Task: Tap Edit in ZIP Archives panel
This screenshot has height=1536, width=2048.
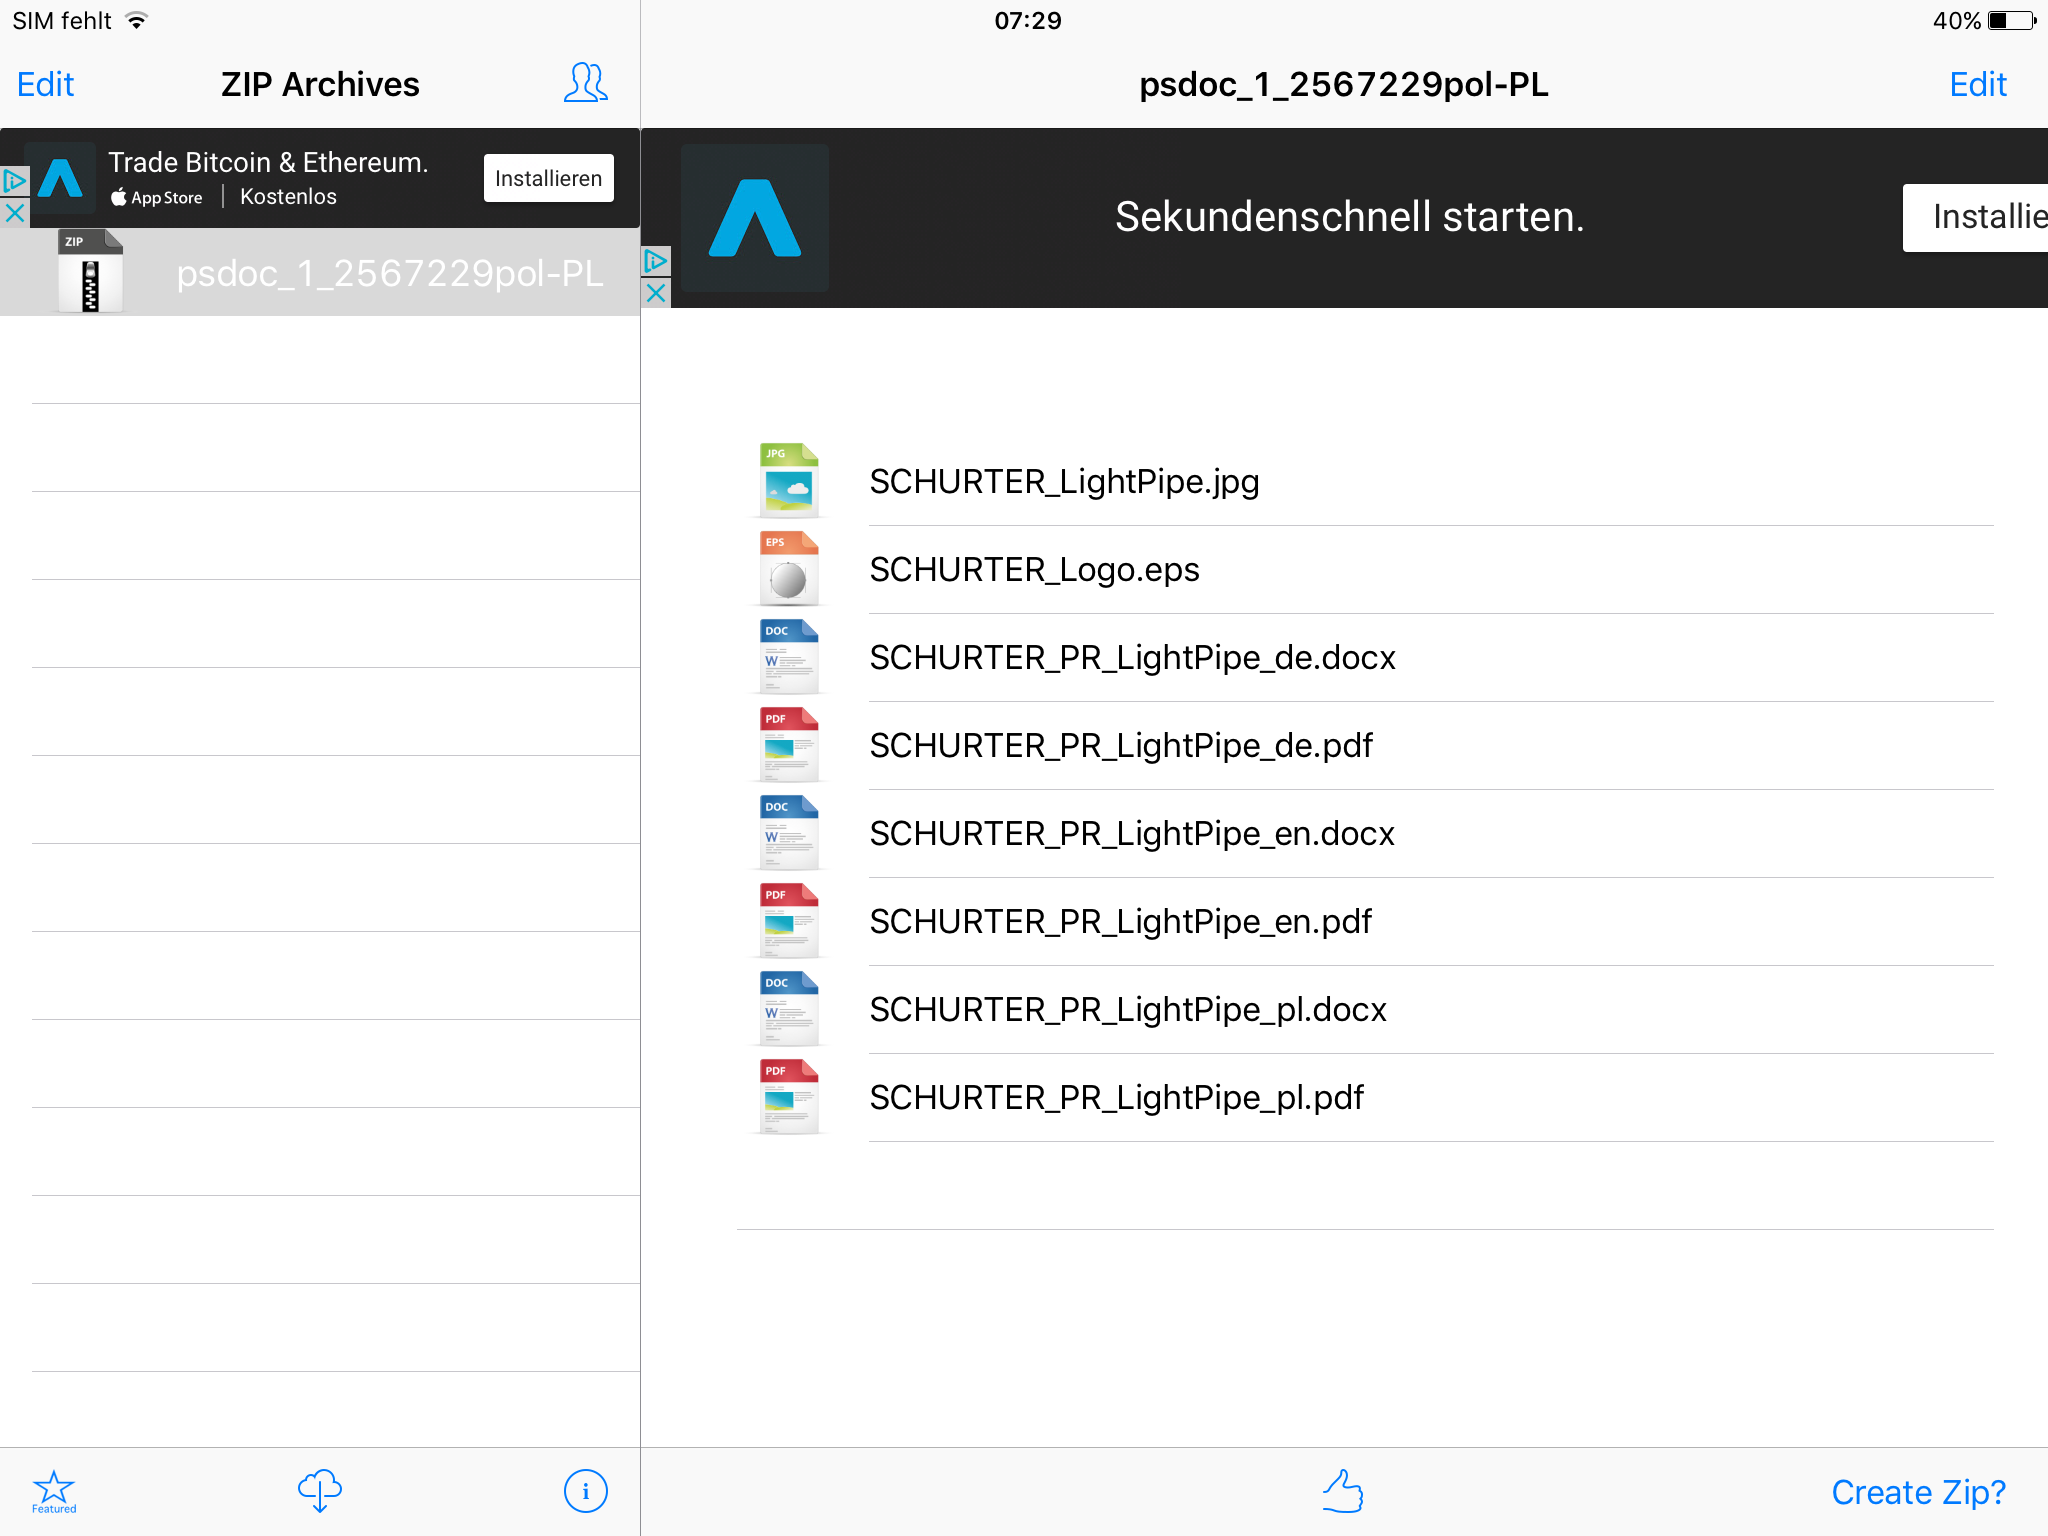Action: (46, 84)
